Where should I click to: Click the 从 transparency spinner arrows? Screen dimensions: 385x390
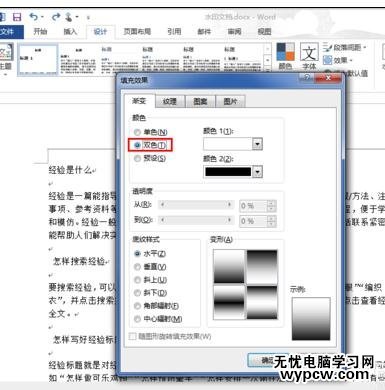271,206
